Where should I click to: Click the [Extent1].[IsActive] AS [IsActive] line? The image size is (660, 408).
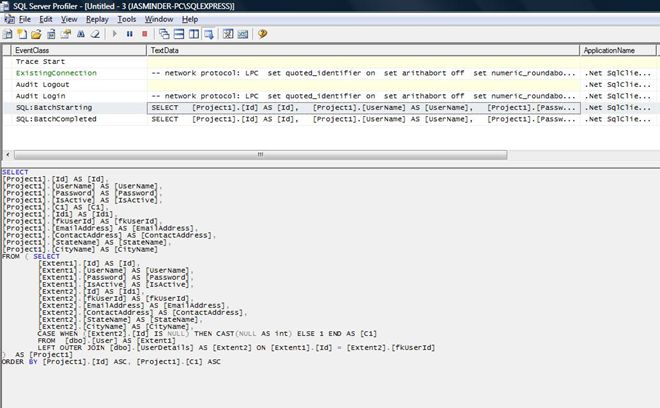[116, 285]
